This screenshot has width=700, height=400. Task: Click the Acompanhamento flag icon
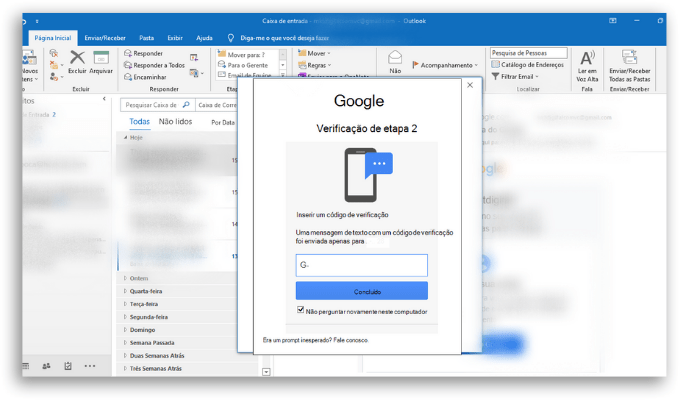415,65
